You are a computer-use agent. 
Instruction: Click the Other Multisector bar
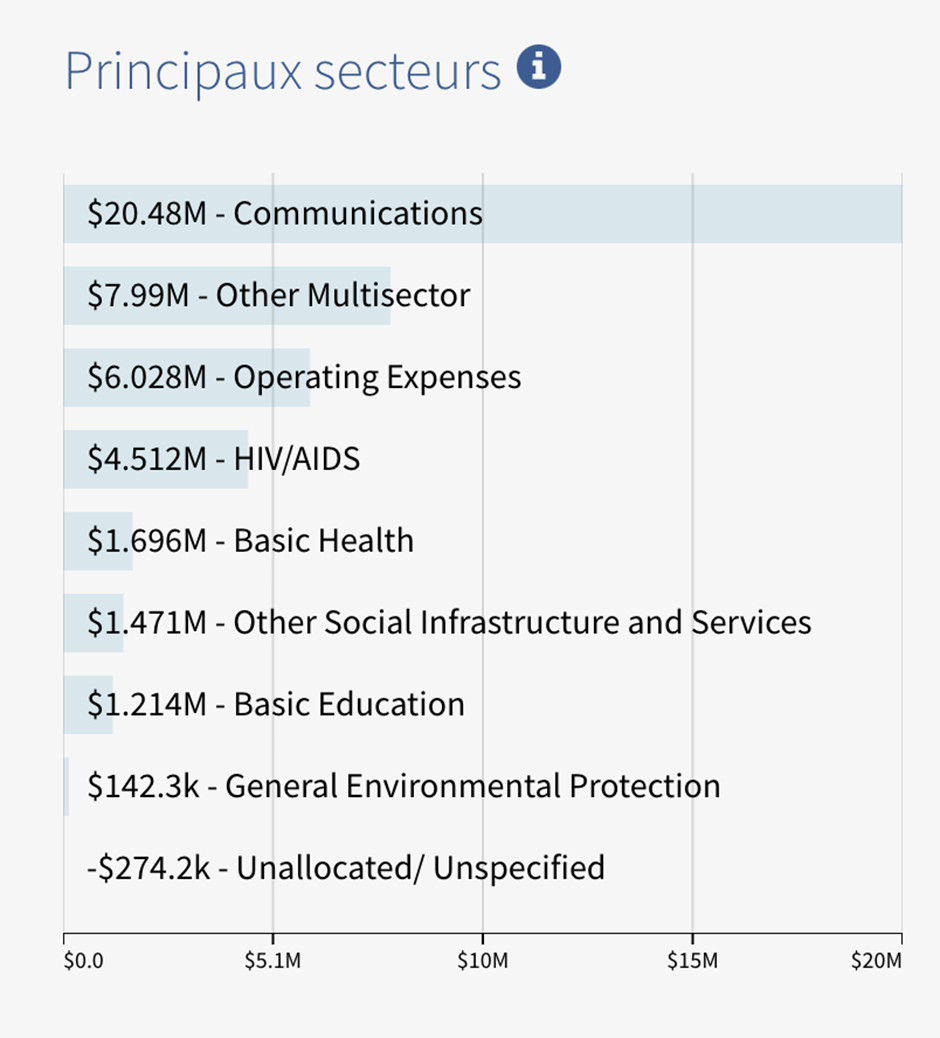click(227, 296)
